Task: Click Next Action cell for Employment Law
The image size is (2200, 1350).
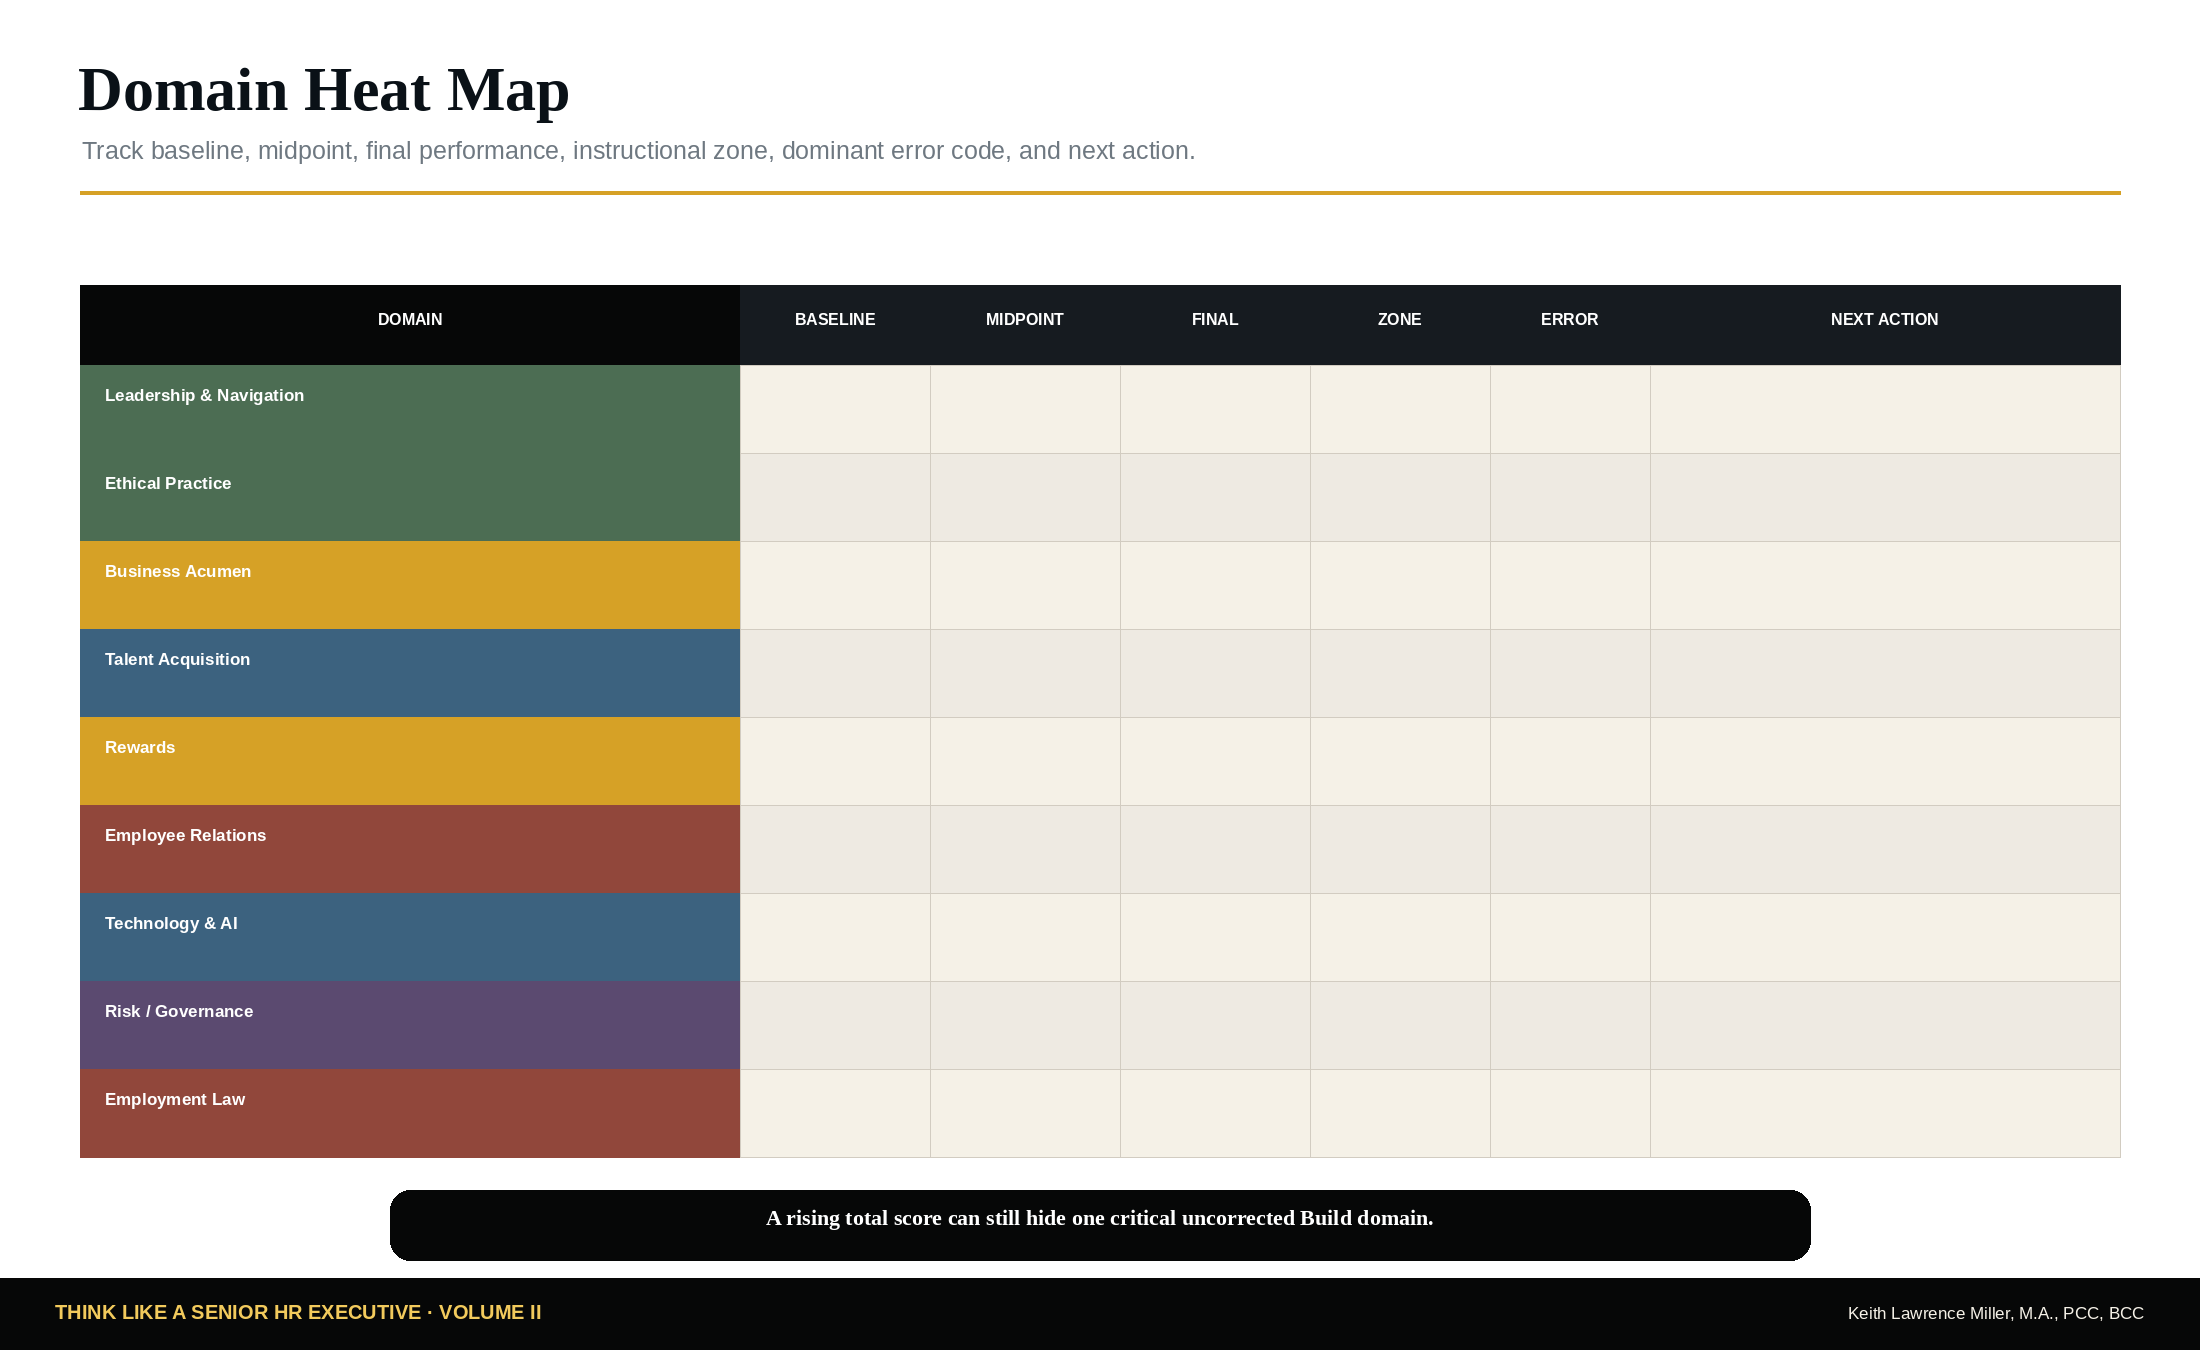Action: tap(1885, 1114)
